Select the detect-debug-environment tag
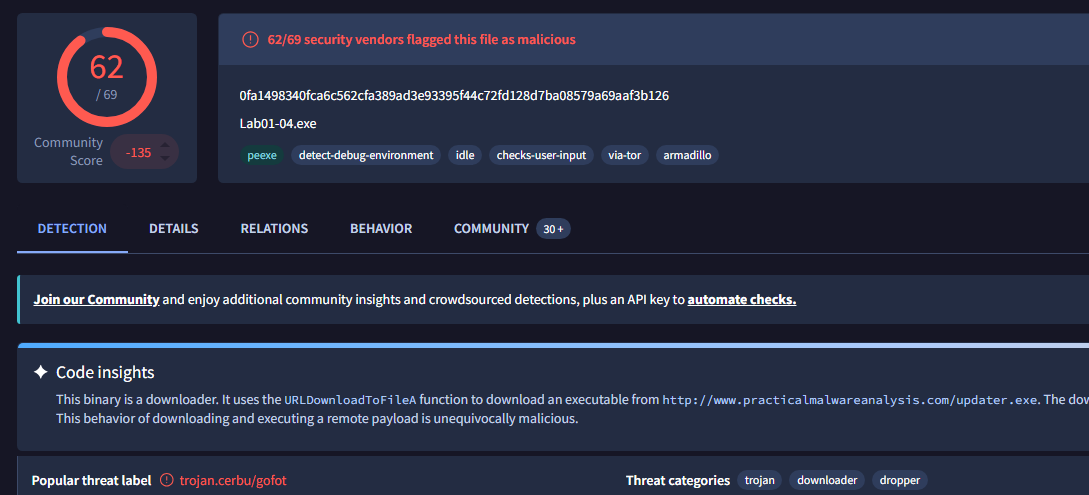Image resolution: width=1089 pixels, height=495 pixels. point(366,155)
